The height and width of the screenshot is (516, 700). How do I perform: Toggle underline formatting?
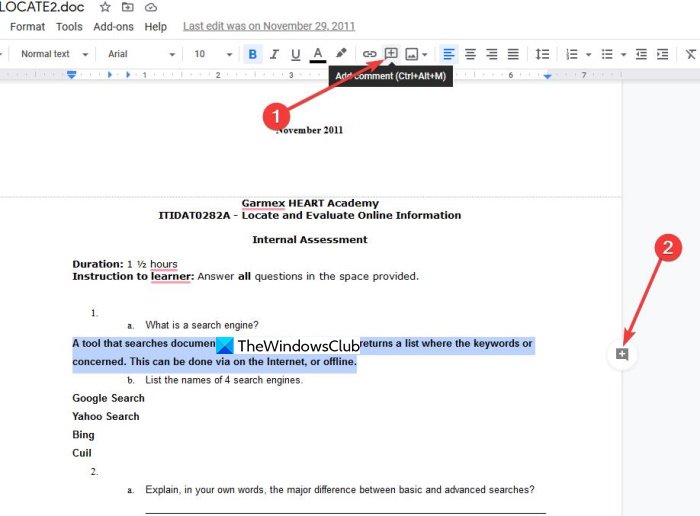coord(295,54)
